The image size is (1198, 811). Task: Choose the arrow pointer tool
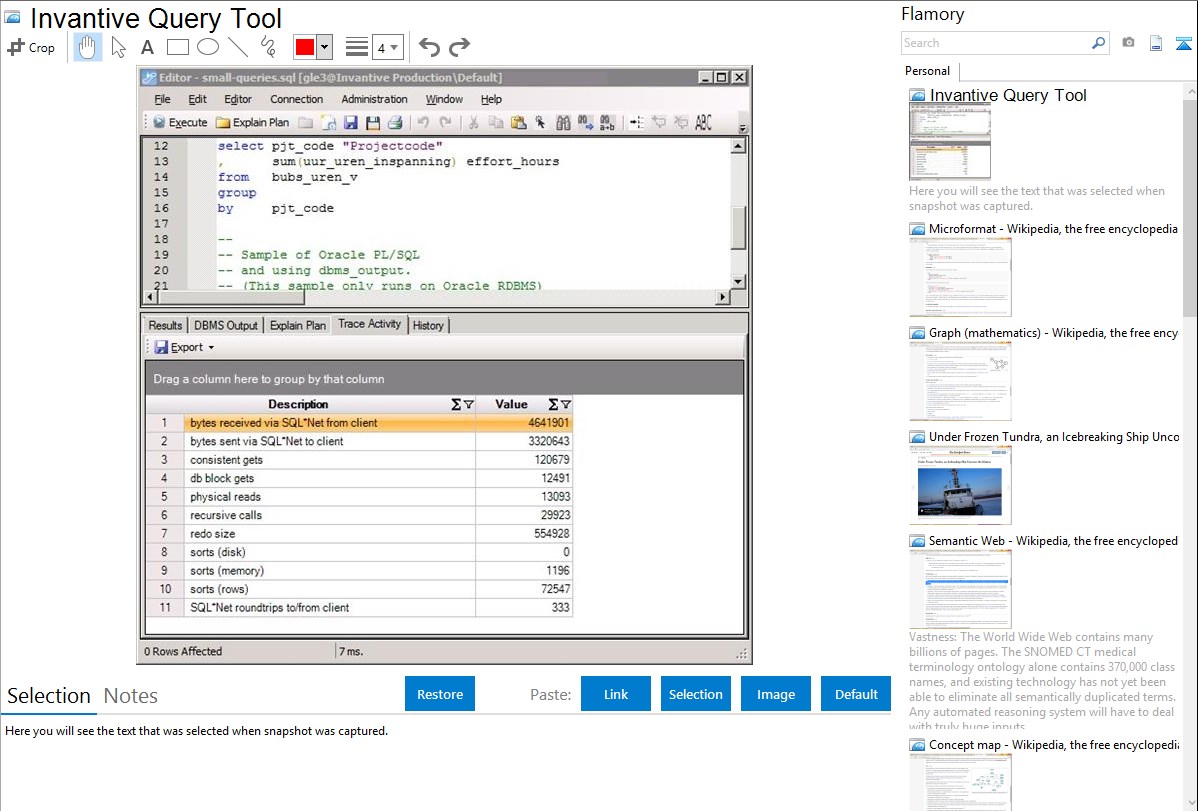[x=118, y=47]
